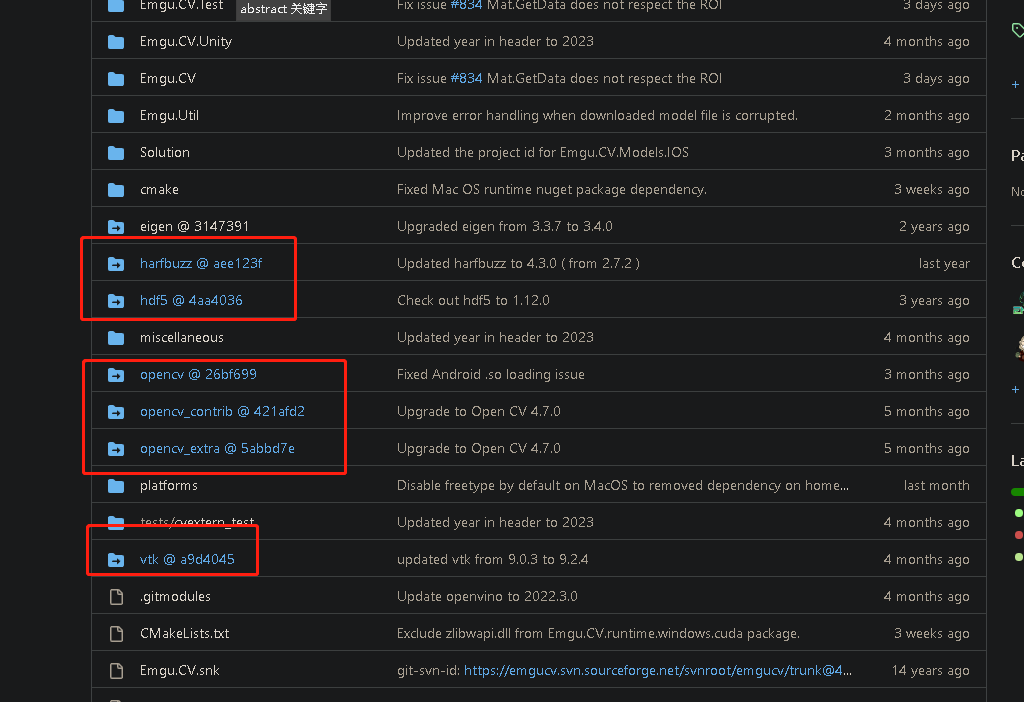Open the miscellaneous folder
Screen dimensions: 1024x702
click(x=182, y=338)
